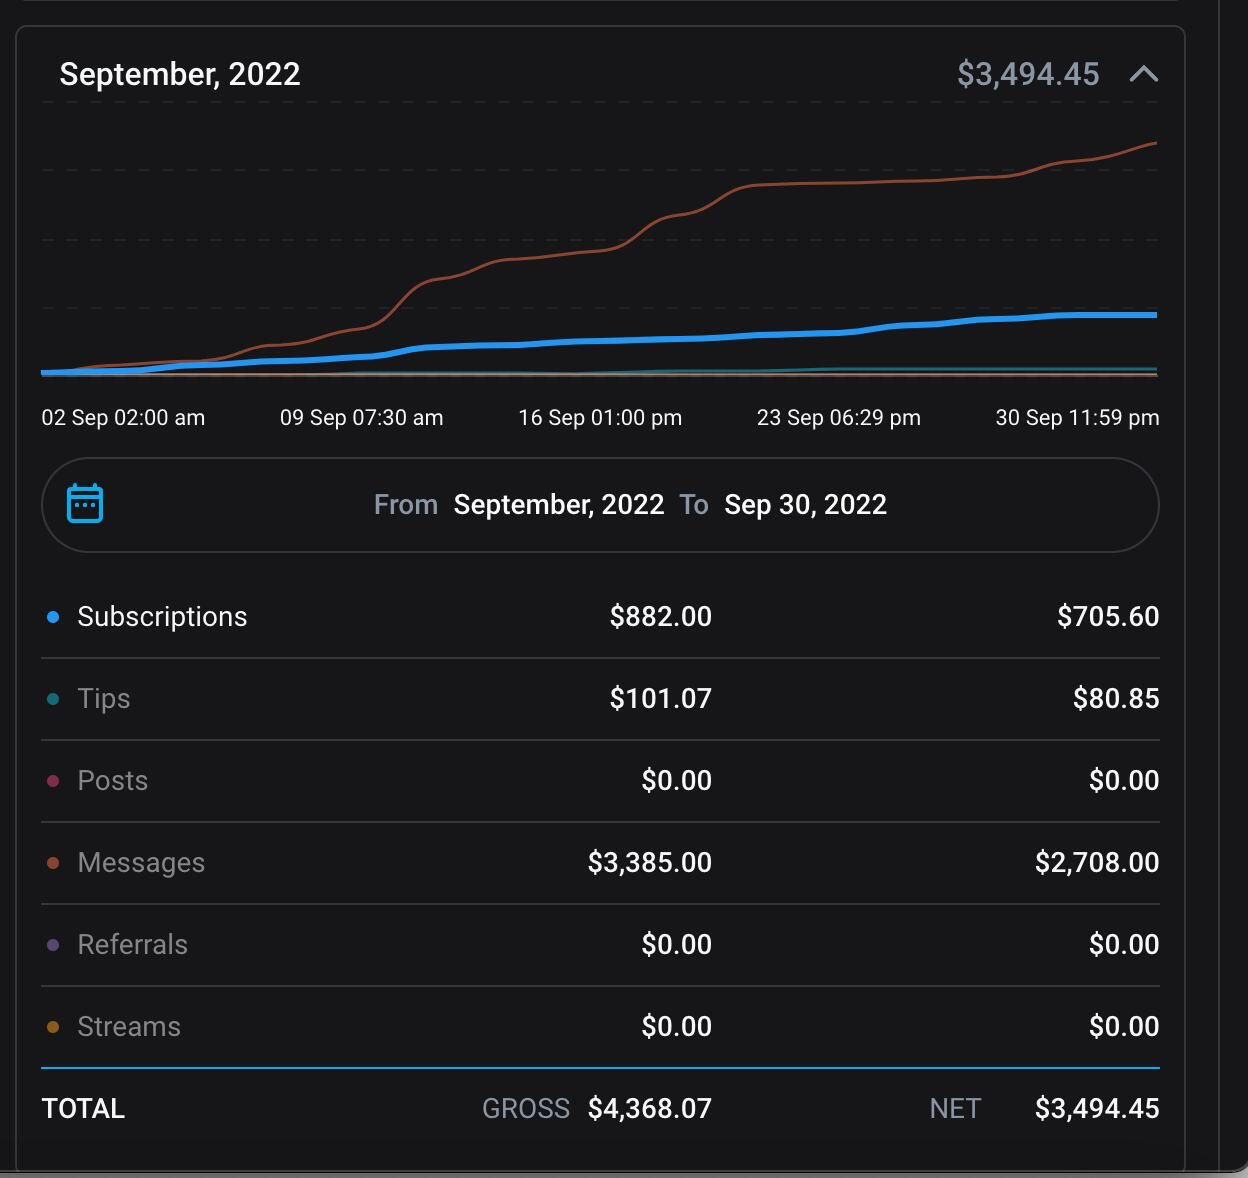Click the September, 2022 panel title
This screenshot has height=1178, width=1248.
pos(180,74)
